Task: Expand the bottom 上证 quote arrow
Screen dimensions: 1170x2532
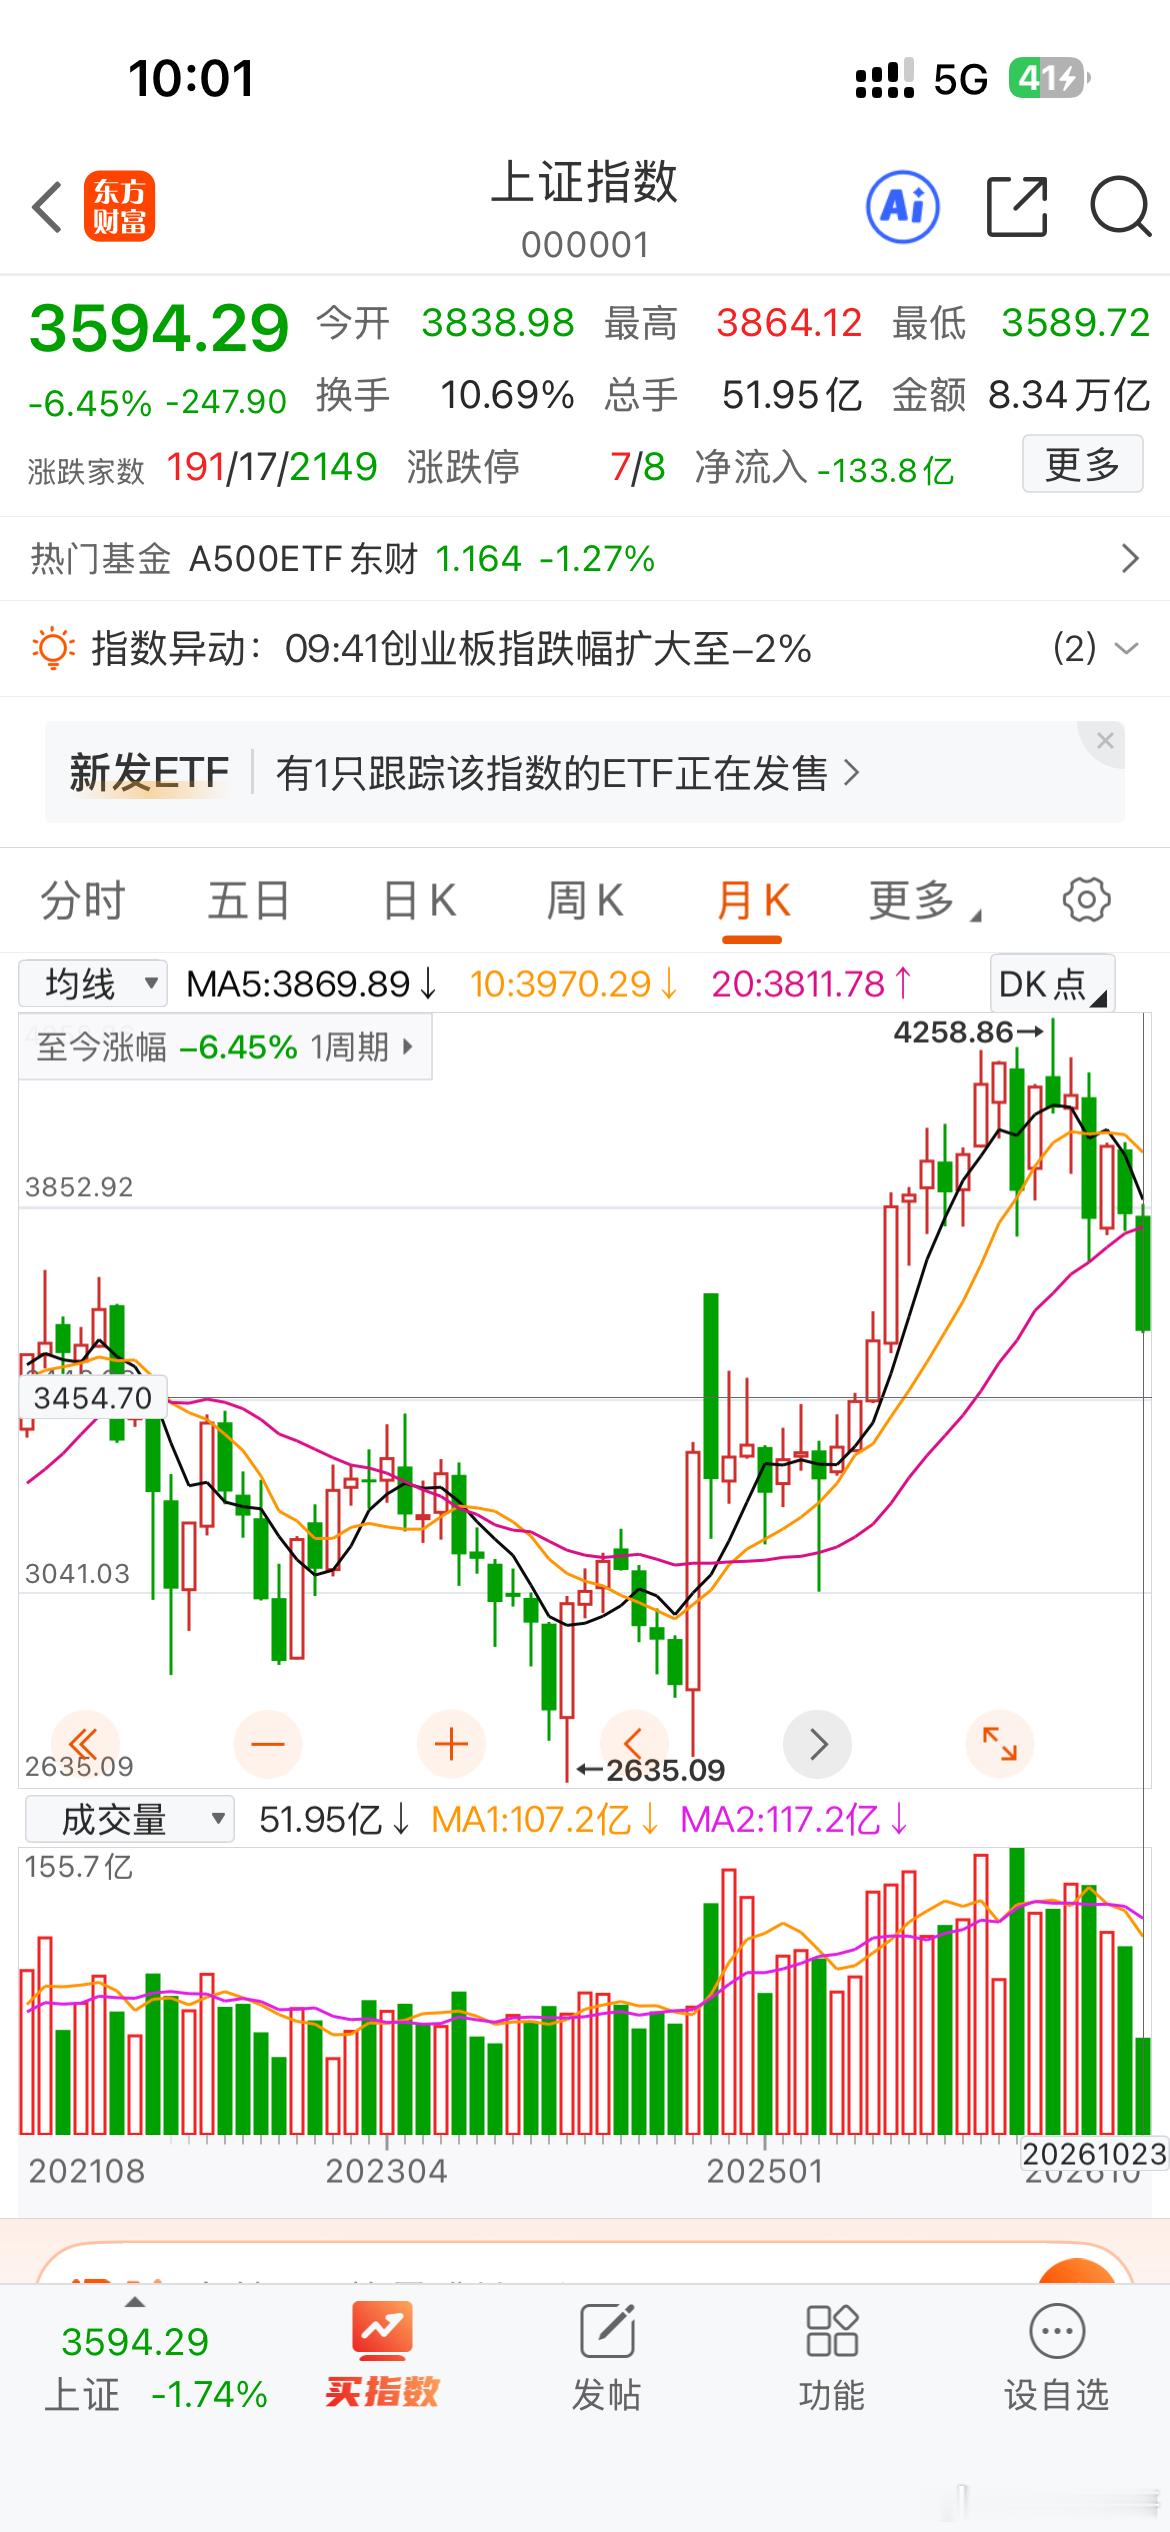Action: click(x=134, y=2302)
